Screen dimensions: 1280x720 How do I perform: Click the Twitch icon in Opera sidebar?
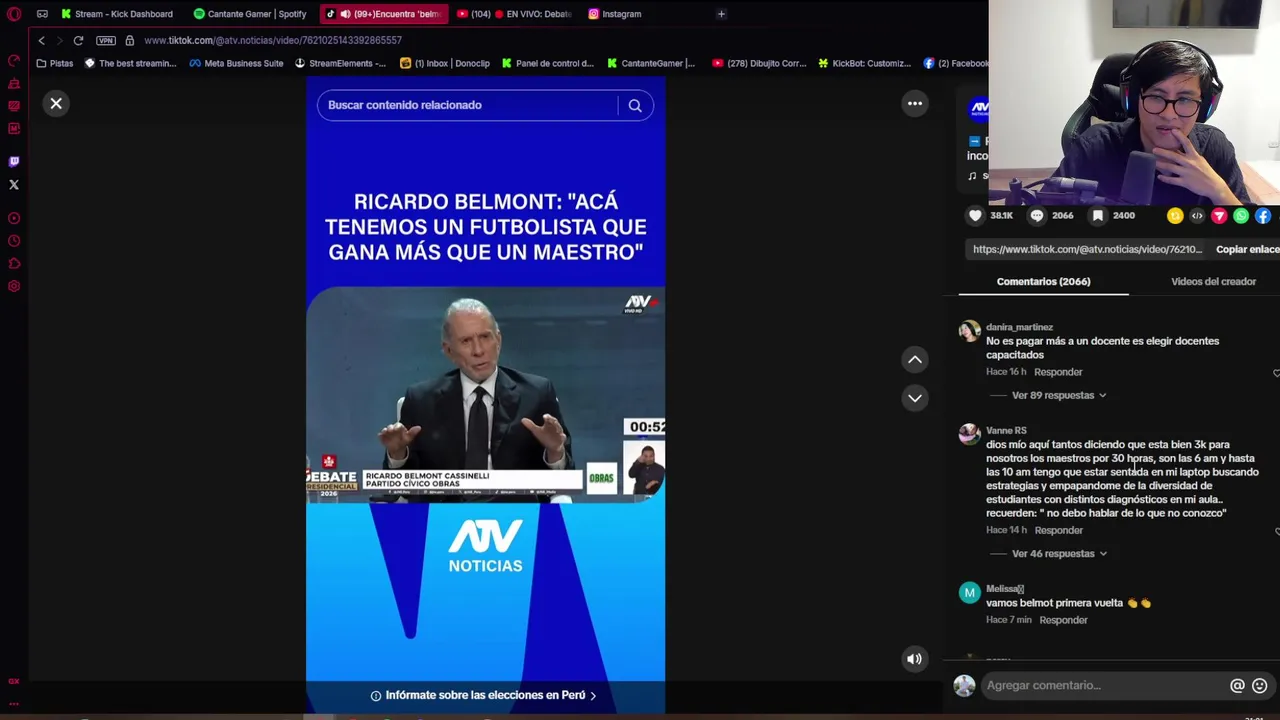tap(14, 161)
